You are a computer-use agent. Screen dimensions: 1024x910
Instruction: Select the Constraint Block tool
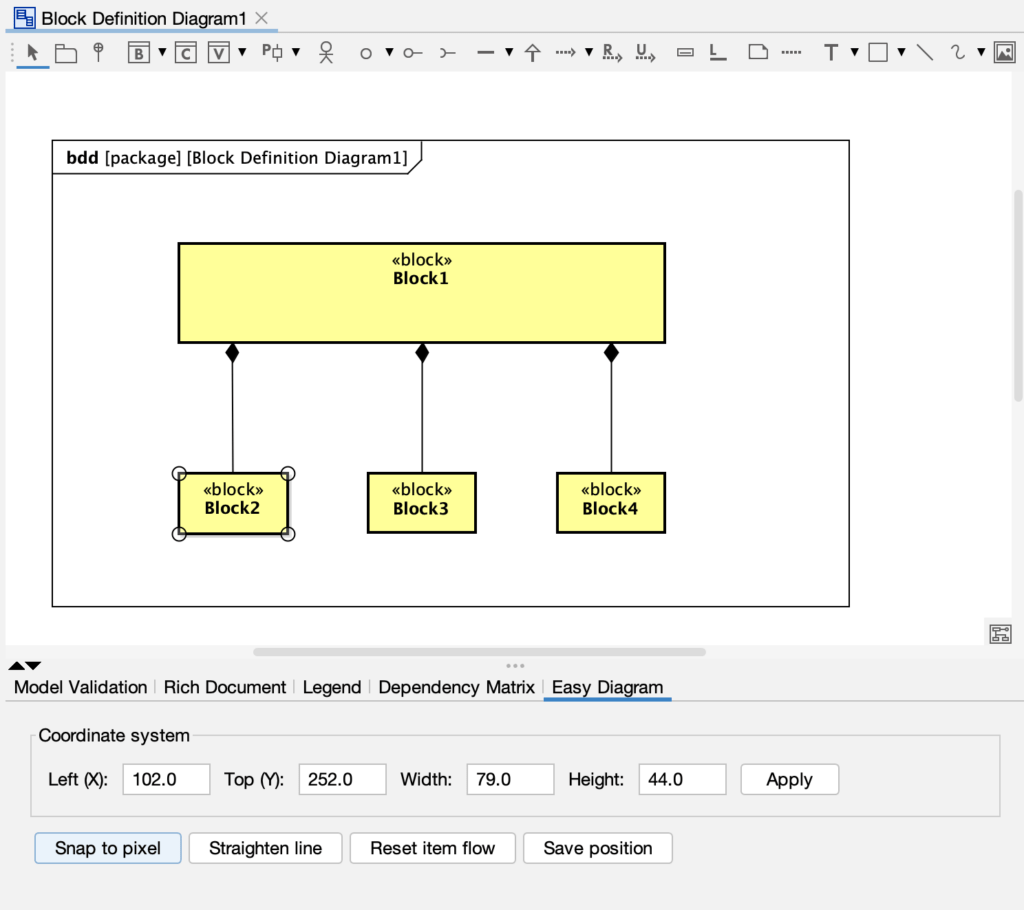(185, 52)
